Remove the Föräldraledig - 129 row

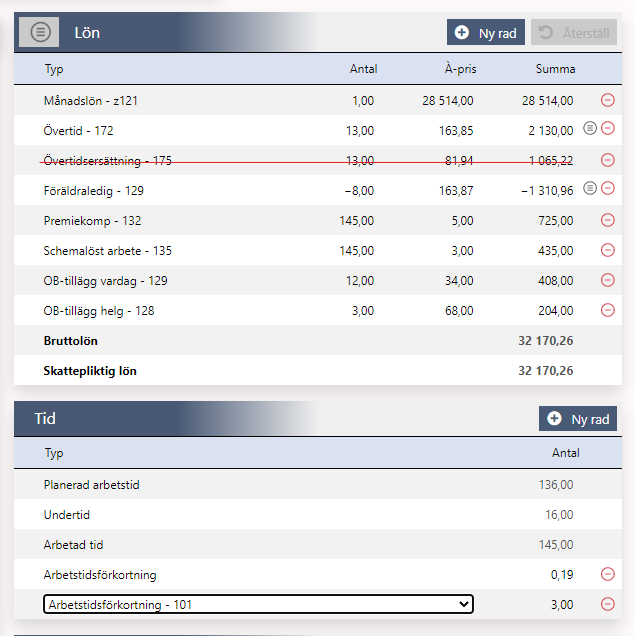tap(607, 188)
